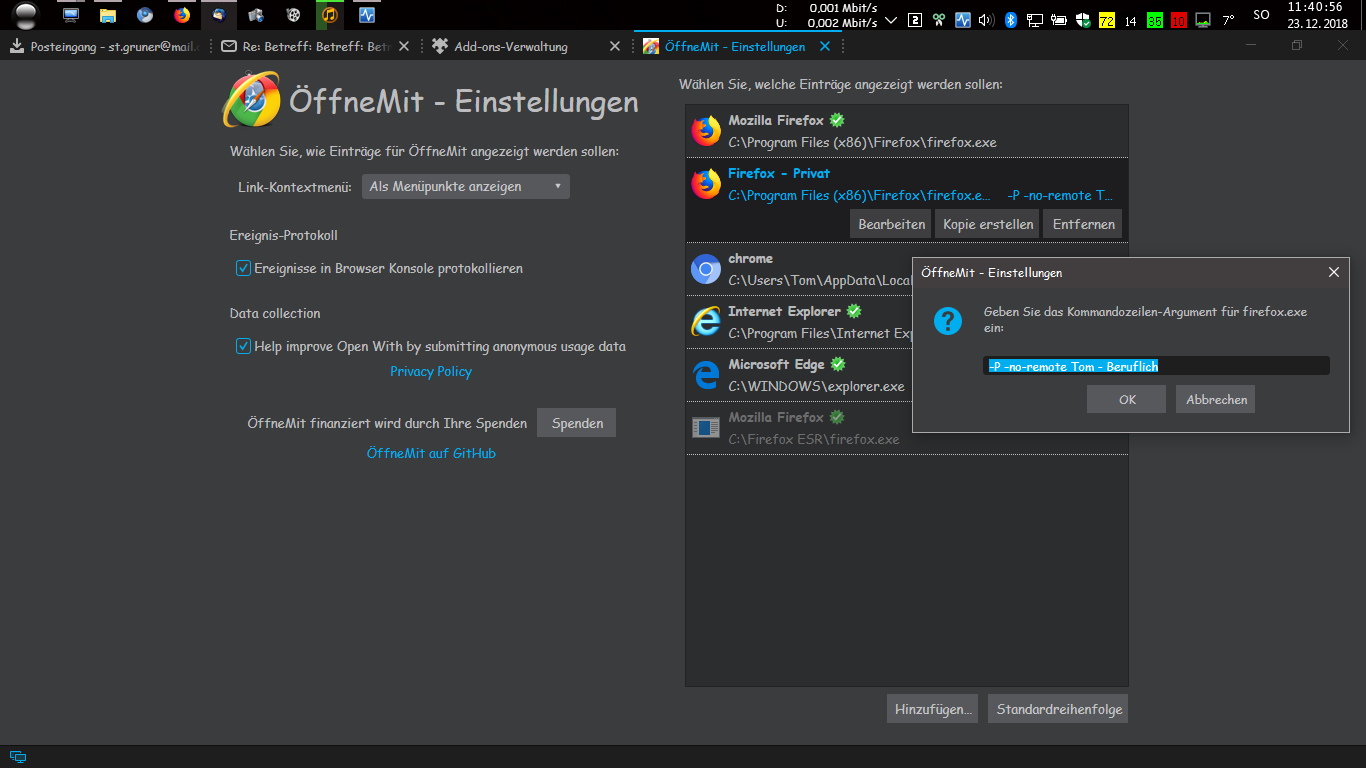
Task: Click the Internet Explorer entry icon
Action: pyautogui.click(x=706, y=322)
